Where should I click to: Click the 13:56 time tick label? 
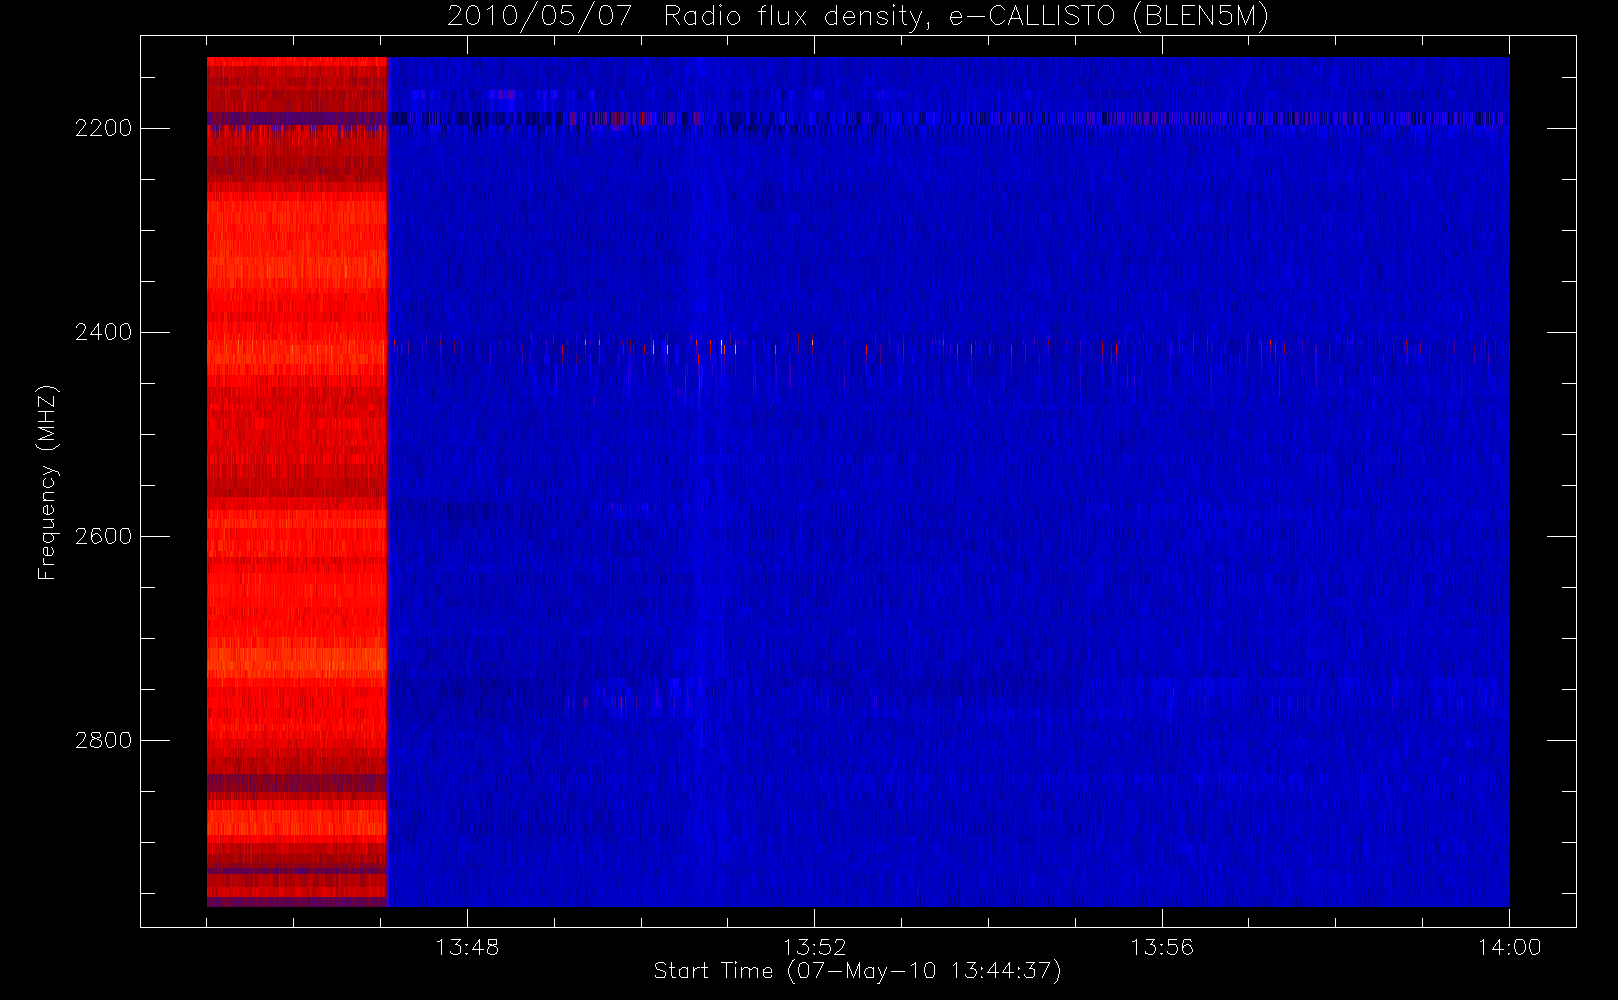[x=1162, y=947]
